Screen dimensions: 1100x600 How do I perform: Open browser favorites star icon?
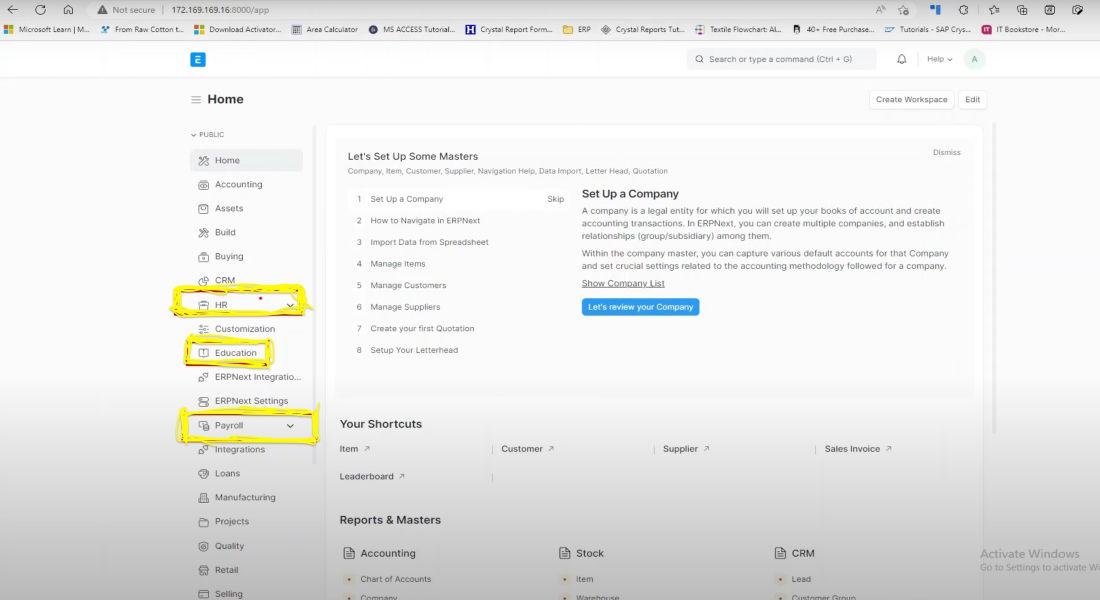993,10
